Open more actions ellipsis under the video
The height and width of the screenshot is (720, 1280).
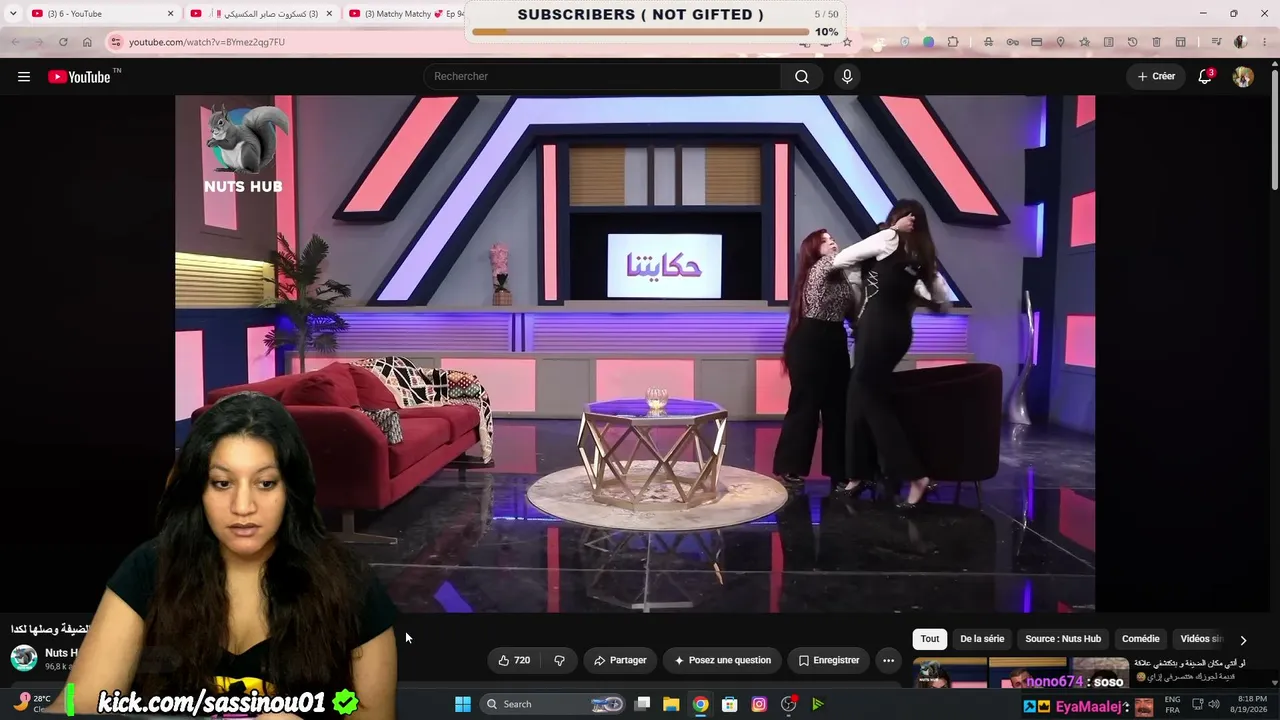[888, 660]
